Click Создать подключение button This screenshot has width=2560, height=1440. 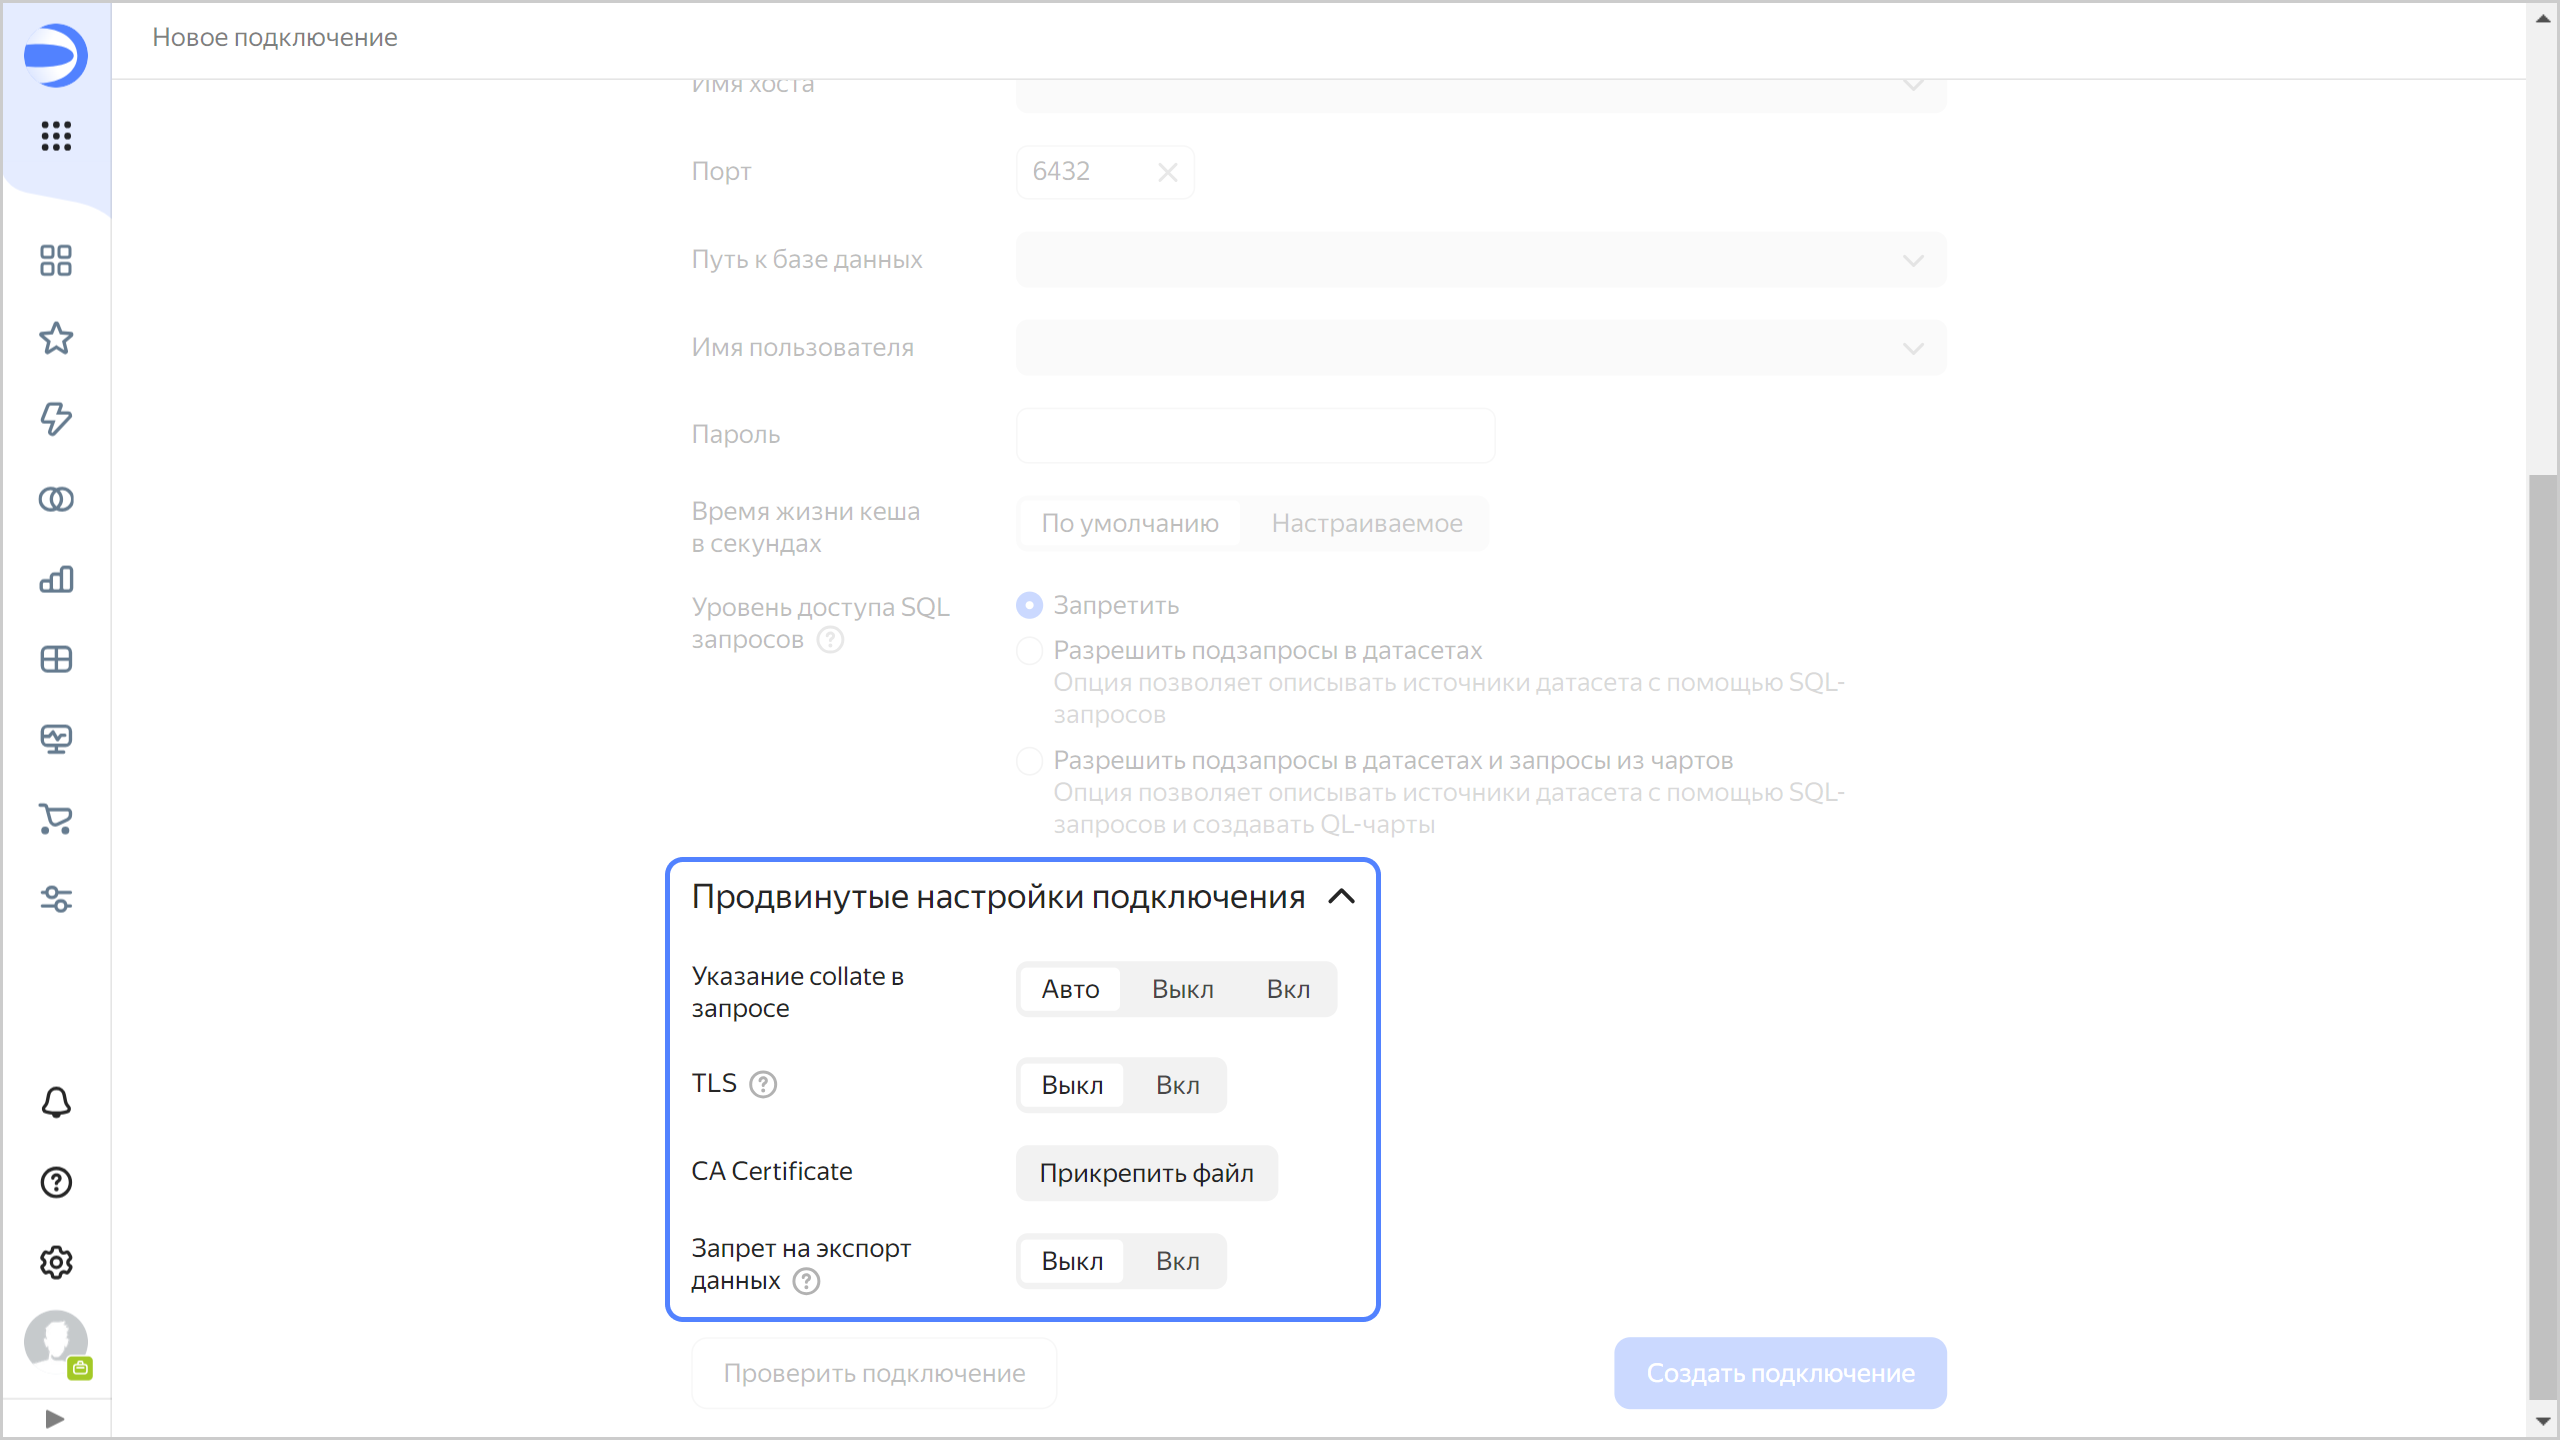(x=1779, y=1373)
